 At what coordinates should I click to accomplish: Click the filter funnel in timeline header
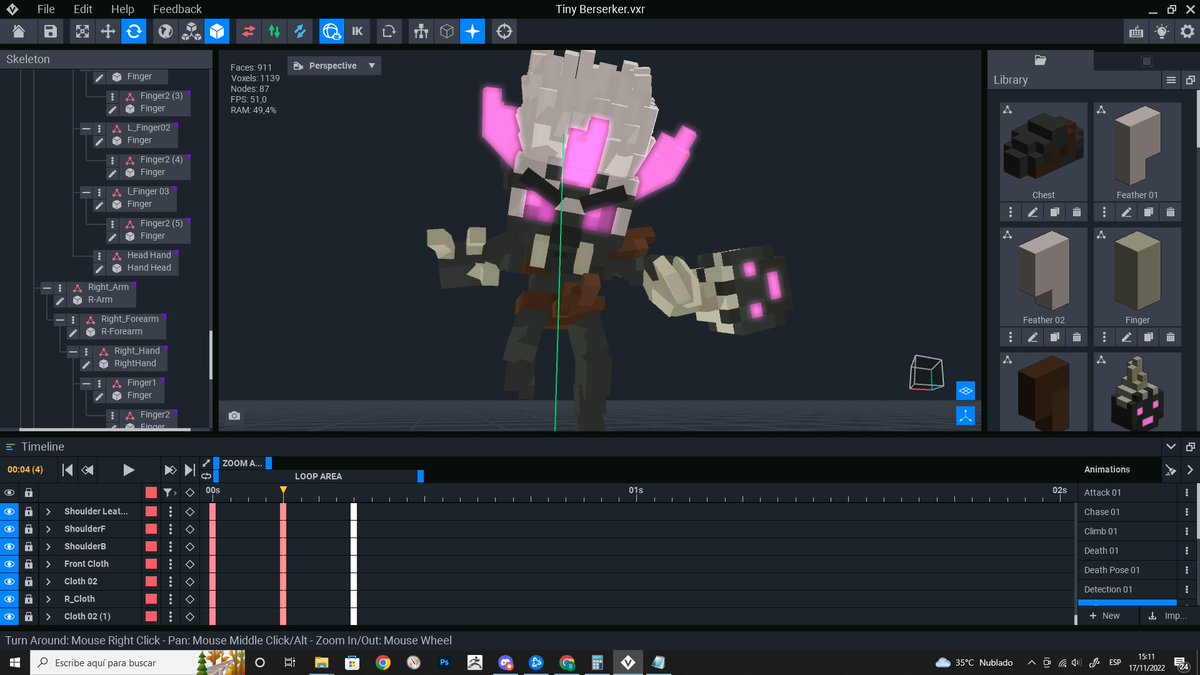point(168,492)
